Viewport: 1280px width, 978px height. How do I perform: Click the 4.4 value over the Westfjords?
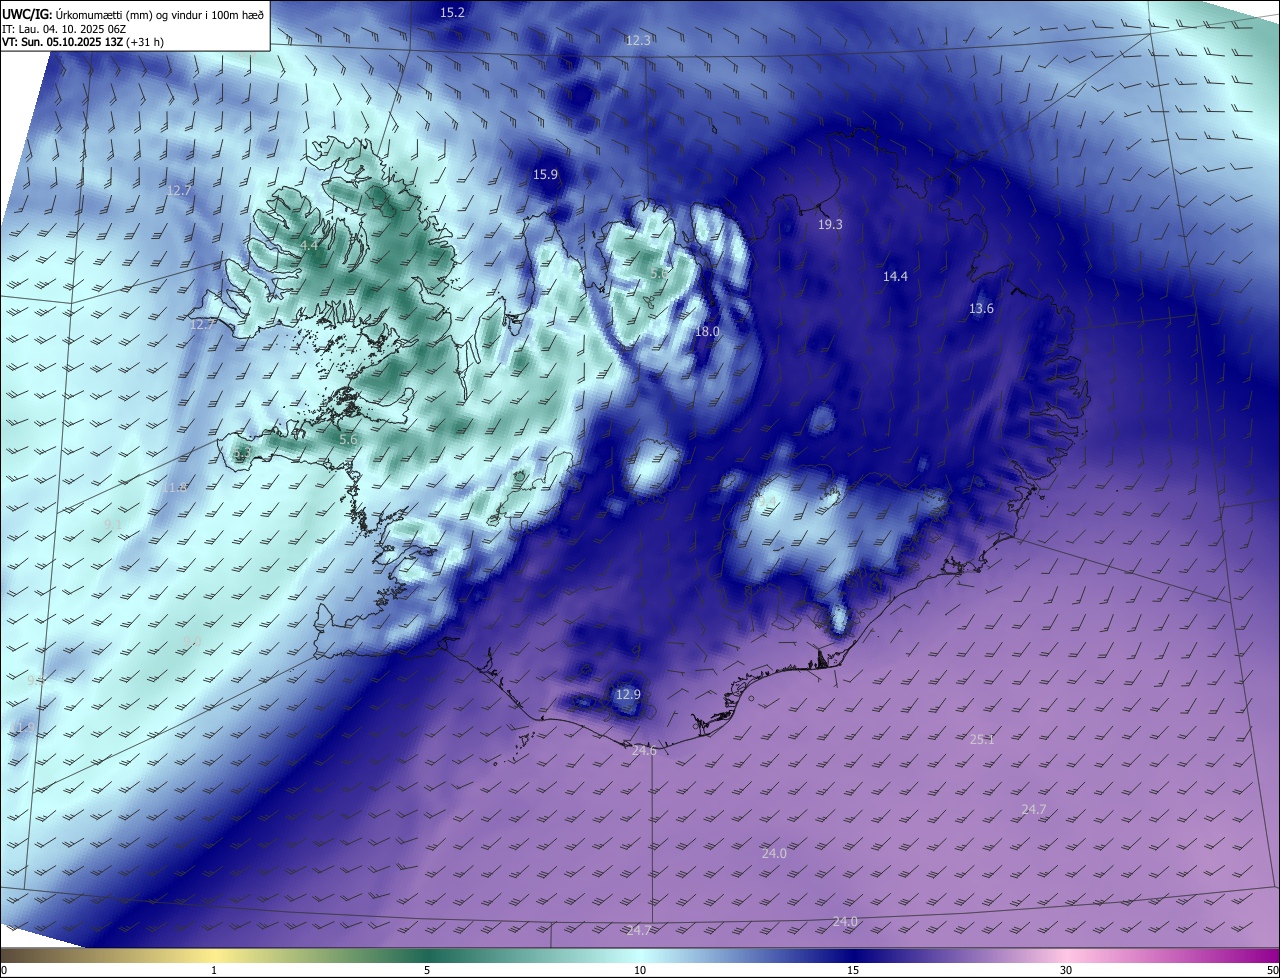[x=309, y=245]
